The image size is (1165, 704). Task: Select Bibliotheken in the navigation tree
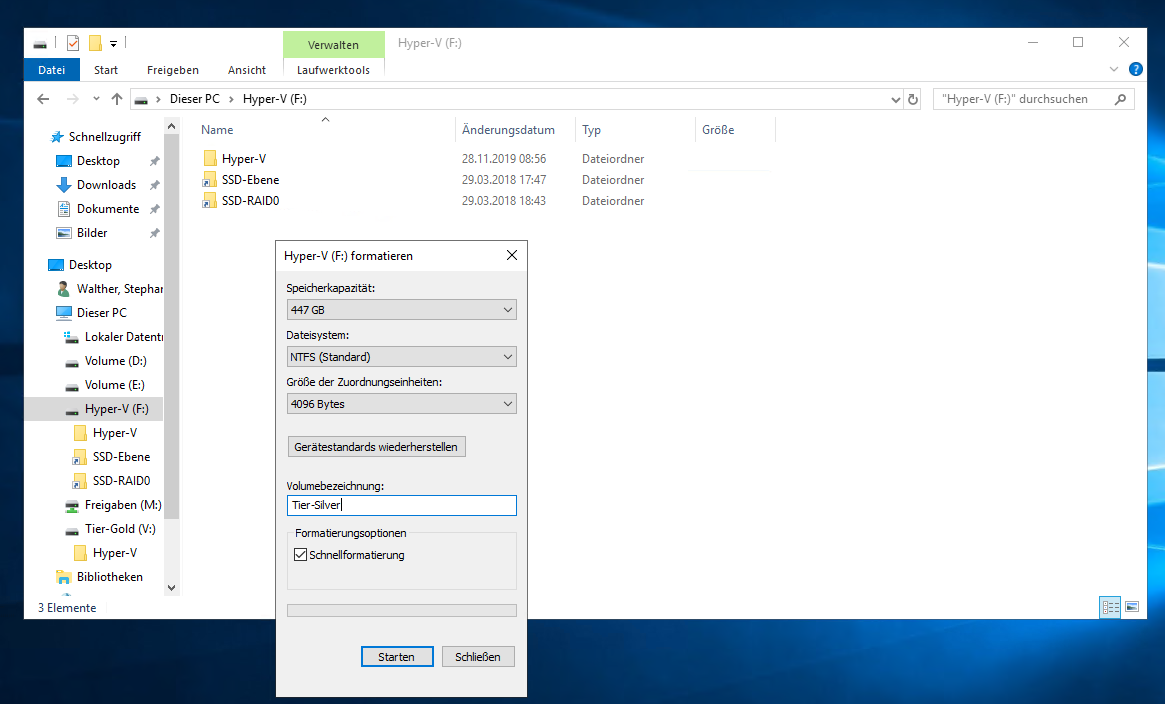109,577
